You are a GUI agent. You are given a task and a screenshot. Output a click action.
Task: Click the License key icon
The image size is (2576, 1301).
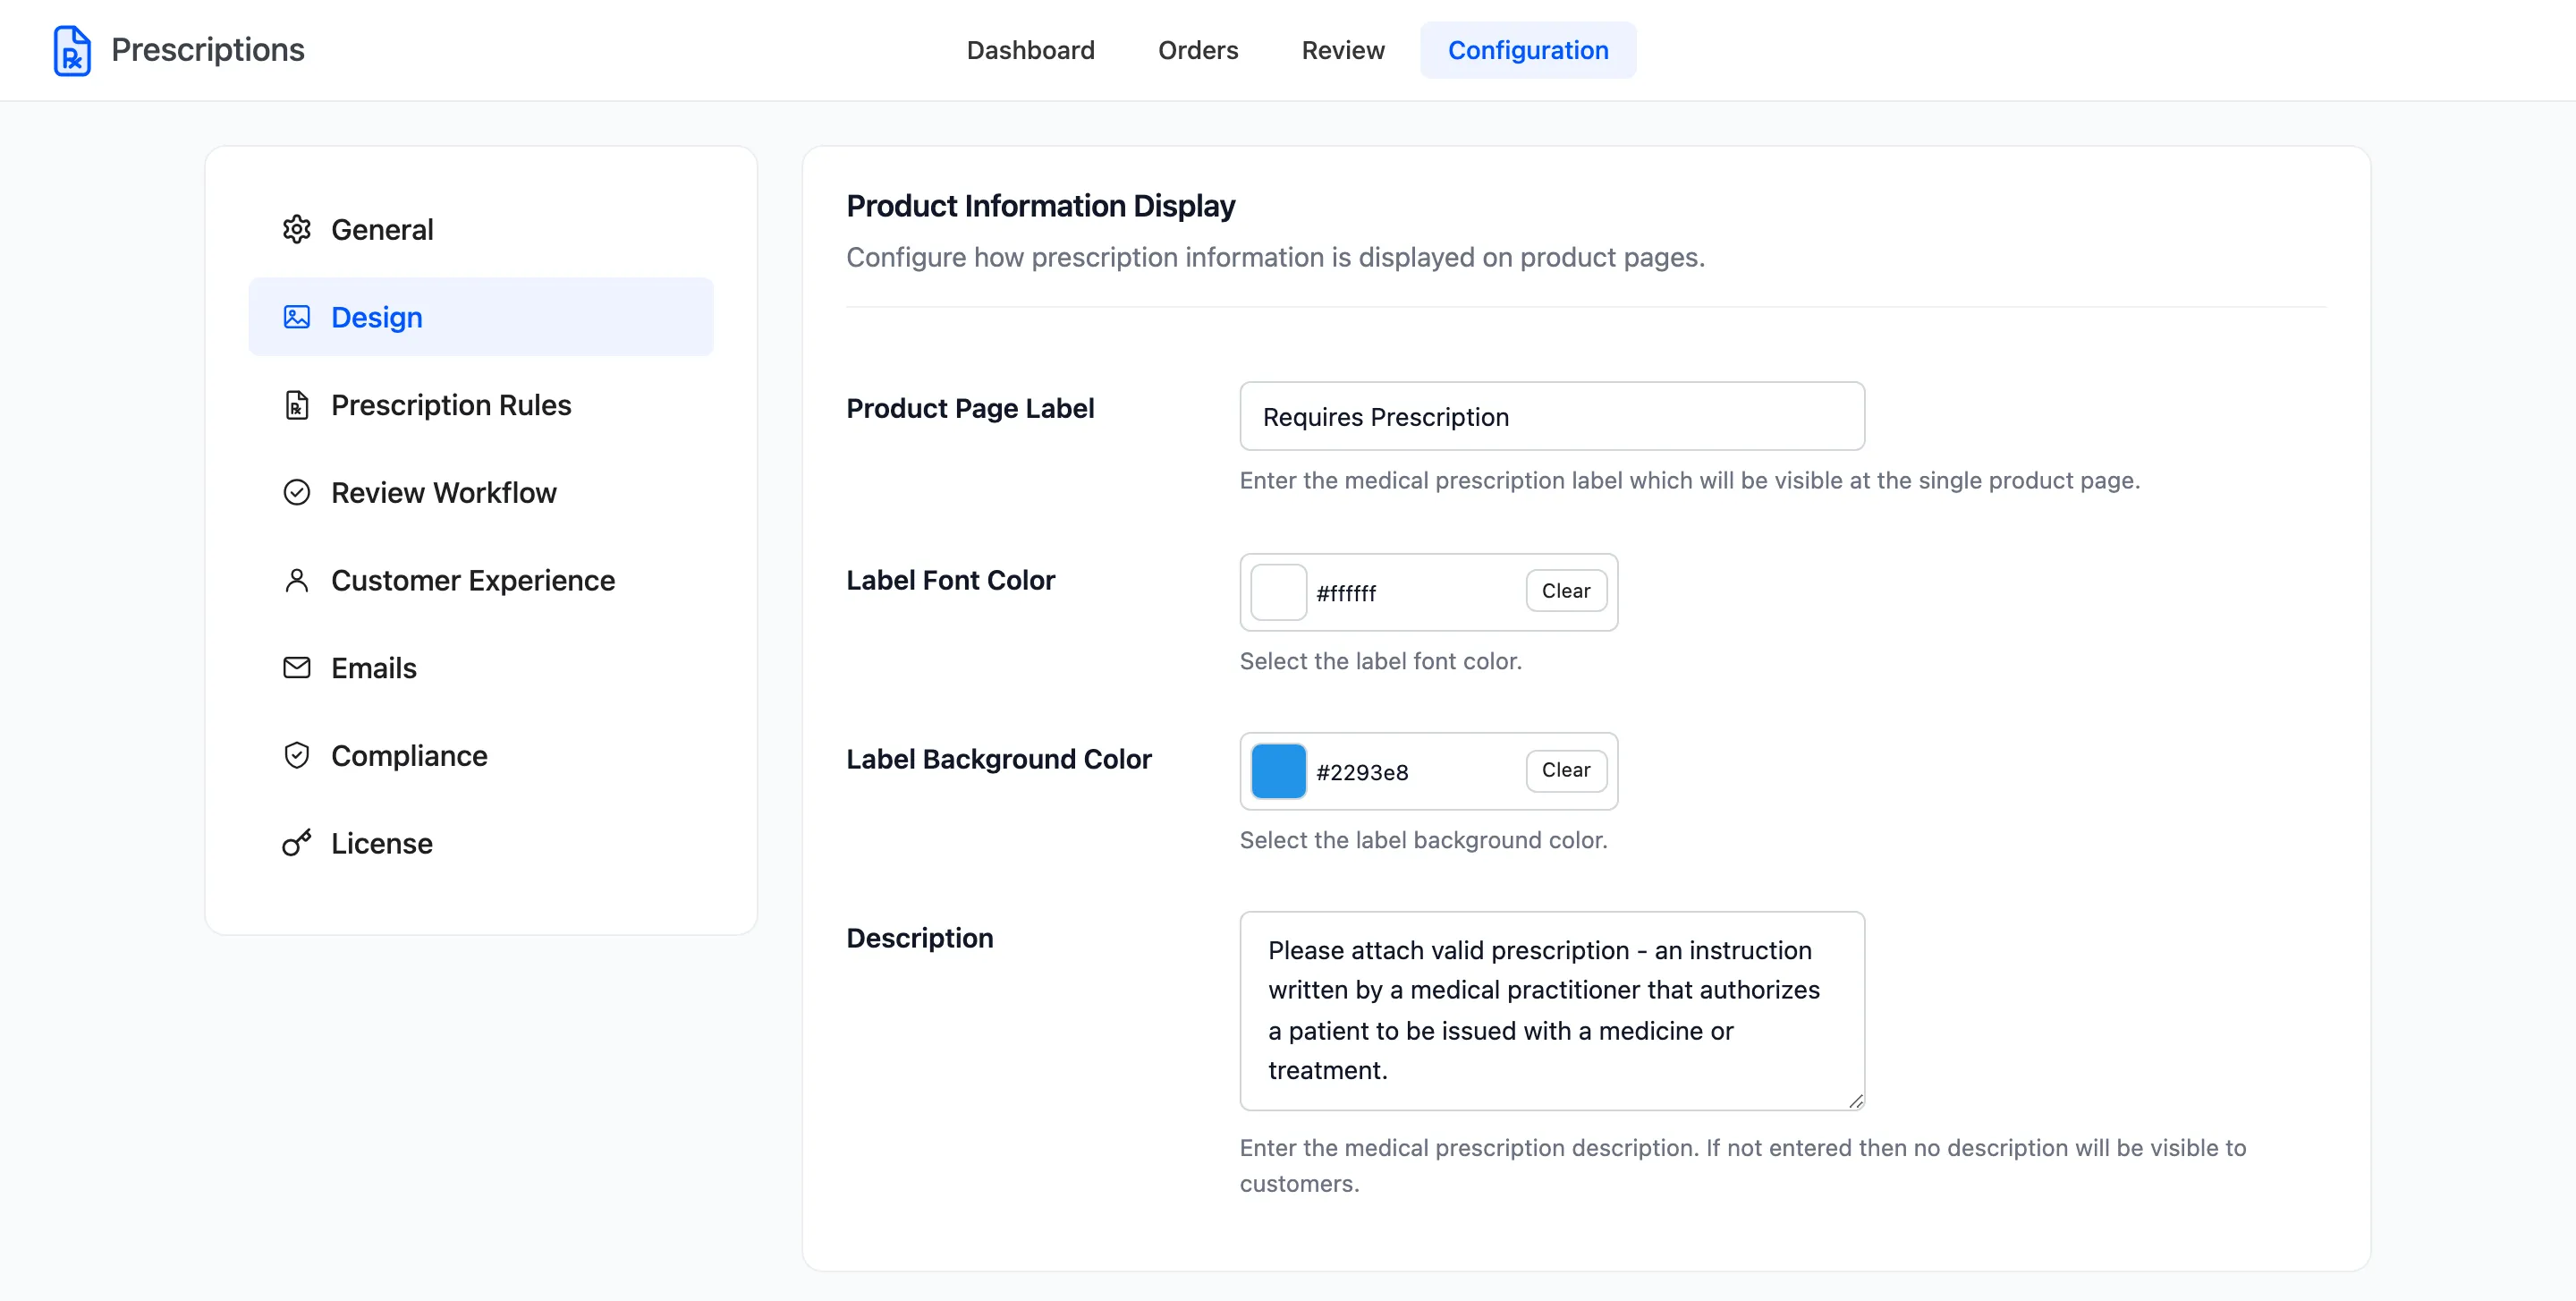pos(297,843)
